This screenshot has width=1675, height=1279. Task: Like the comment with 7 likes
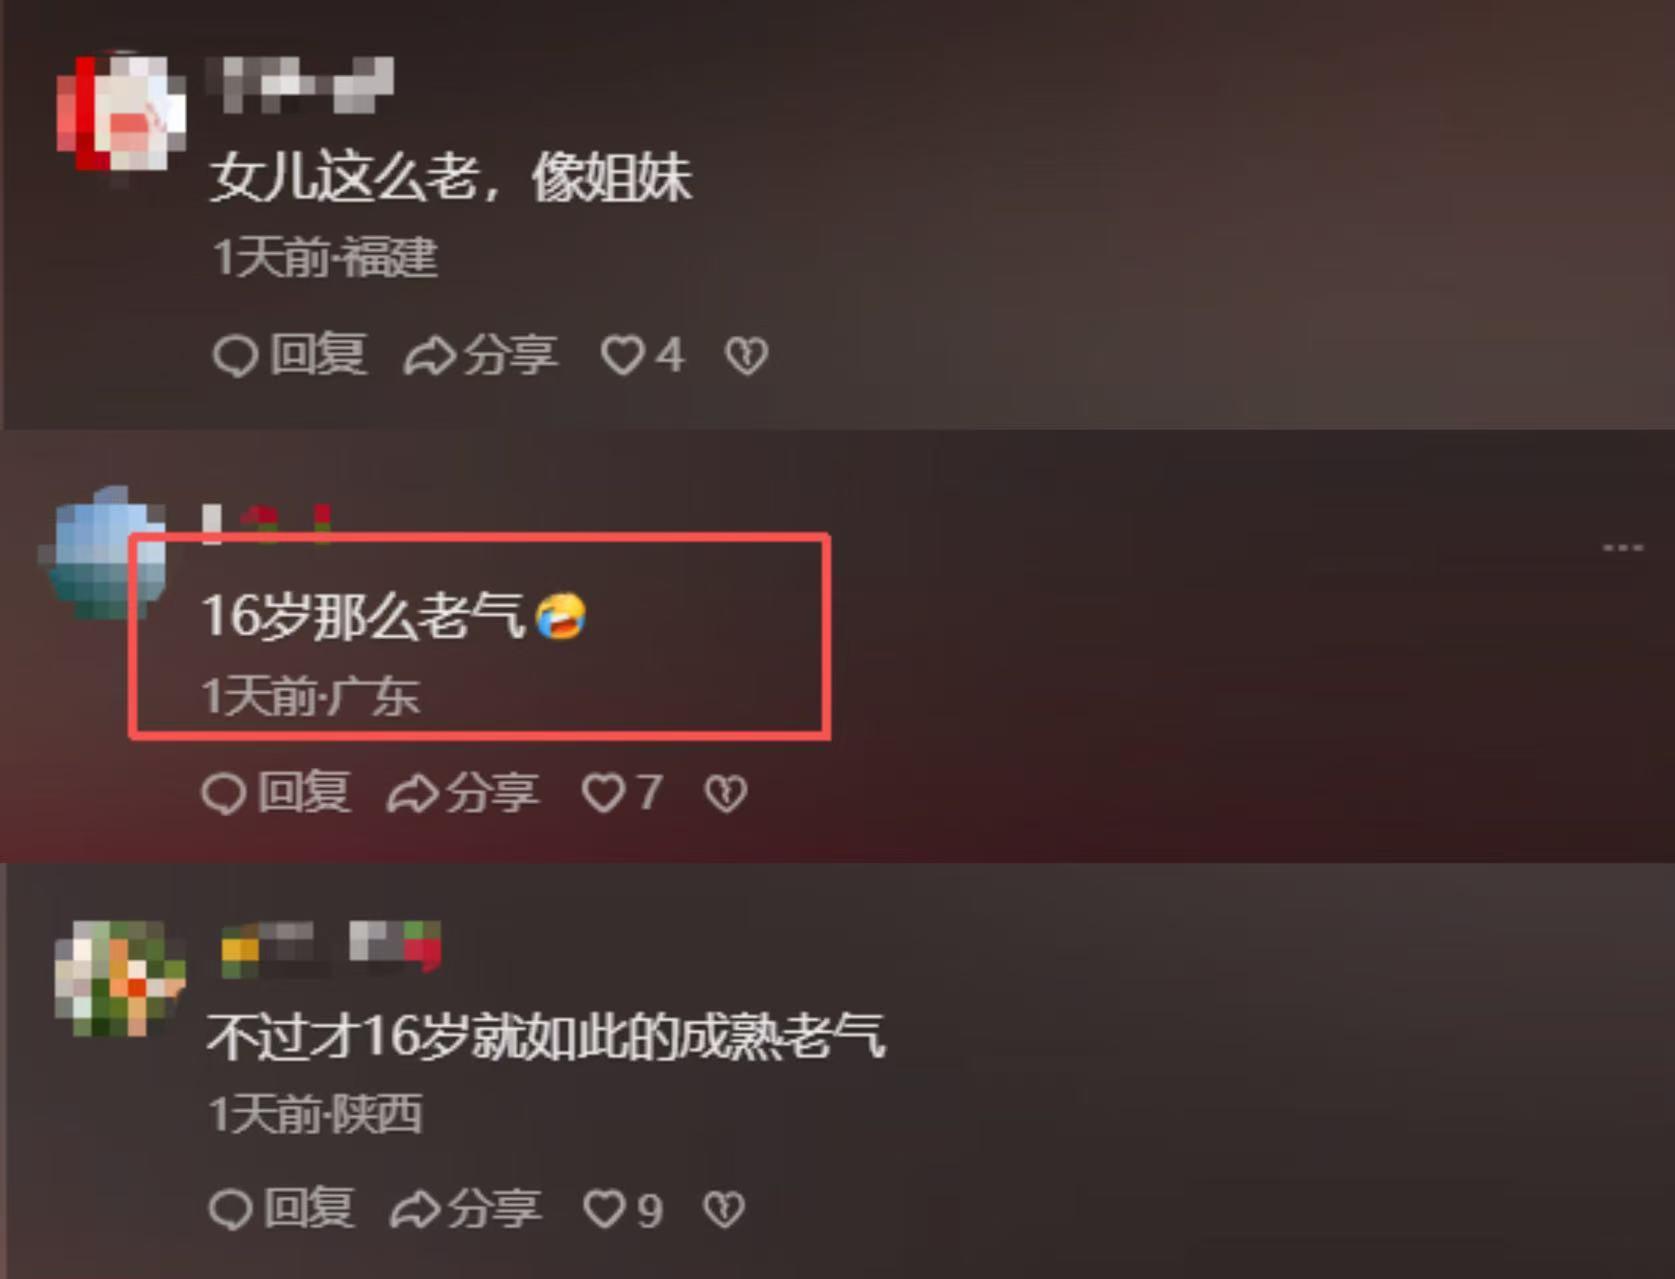click(x=622, y=793)
